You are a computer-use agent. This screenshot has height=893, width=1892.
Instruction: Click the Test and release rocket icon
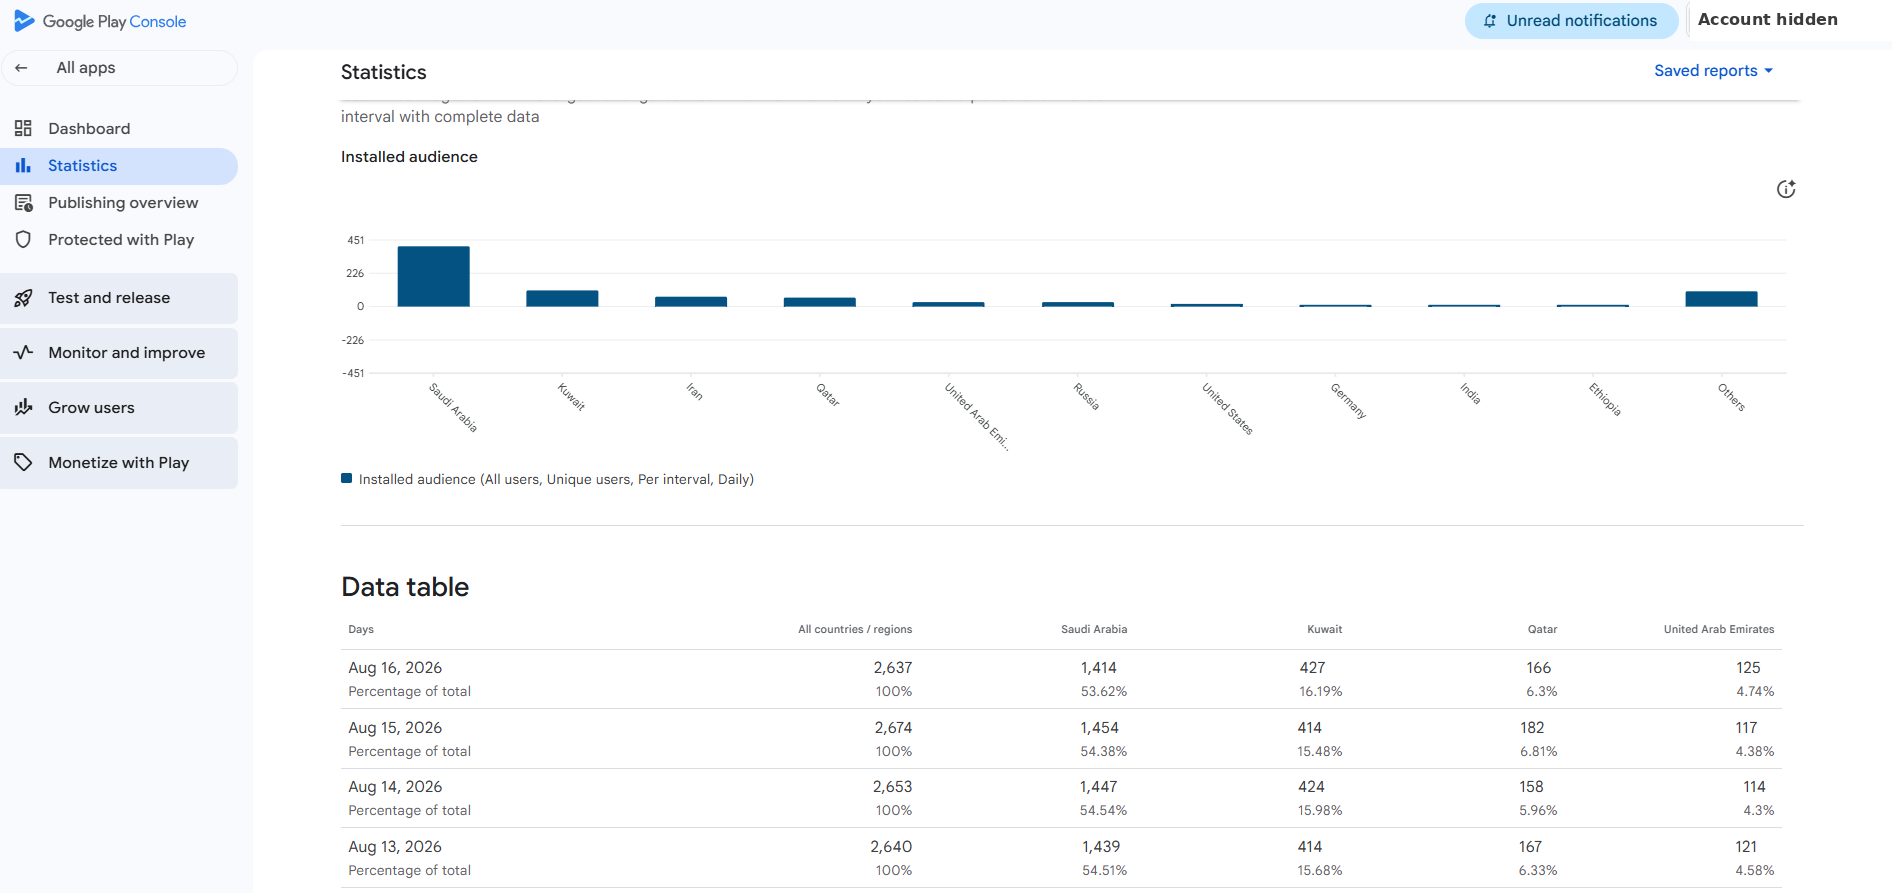tap(23, 298)
